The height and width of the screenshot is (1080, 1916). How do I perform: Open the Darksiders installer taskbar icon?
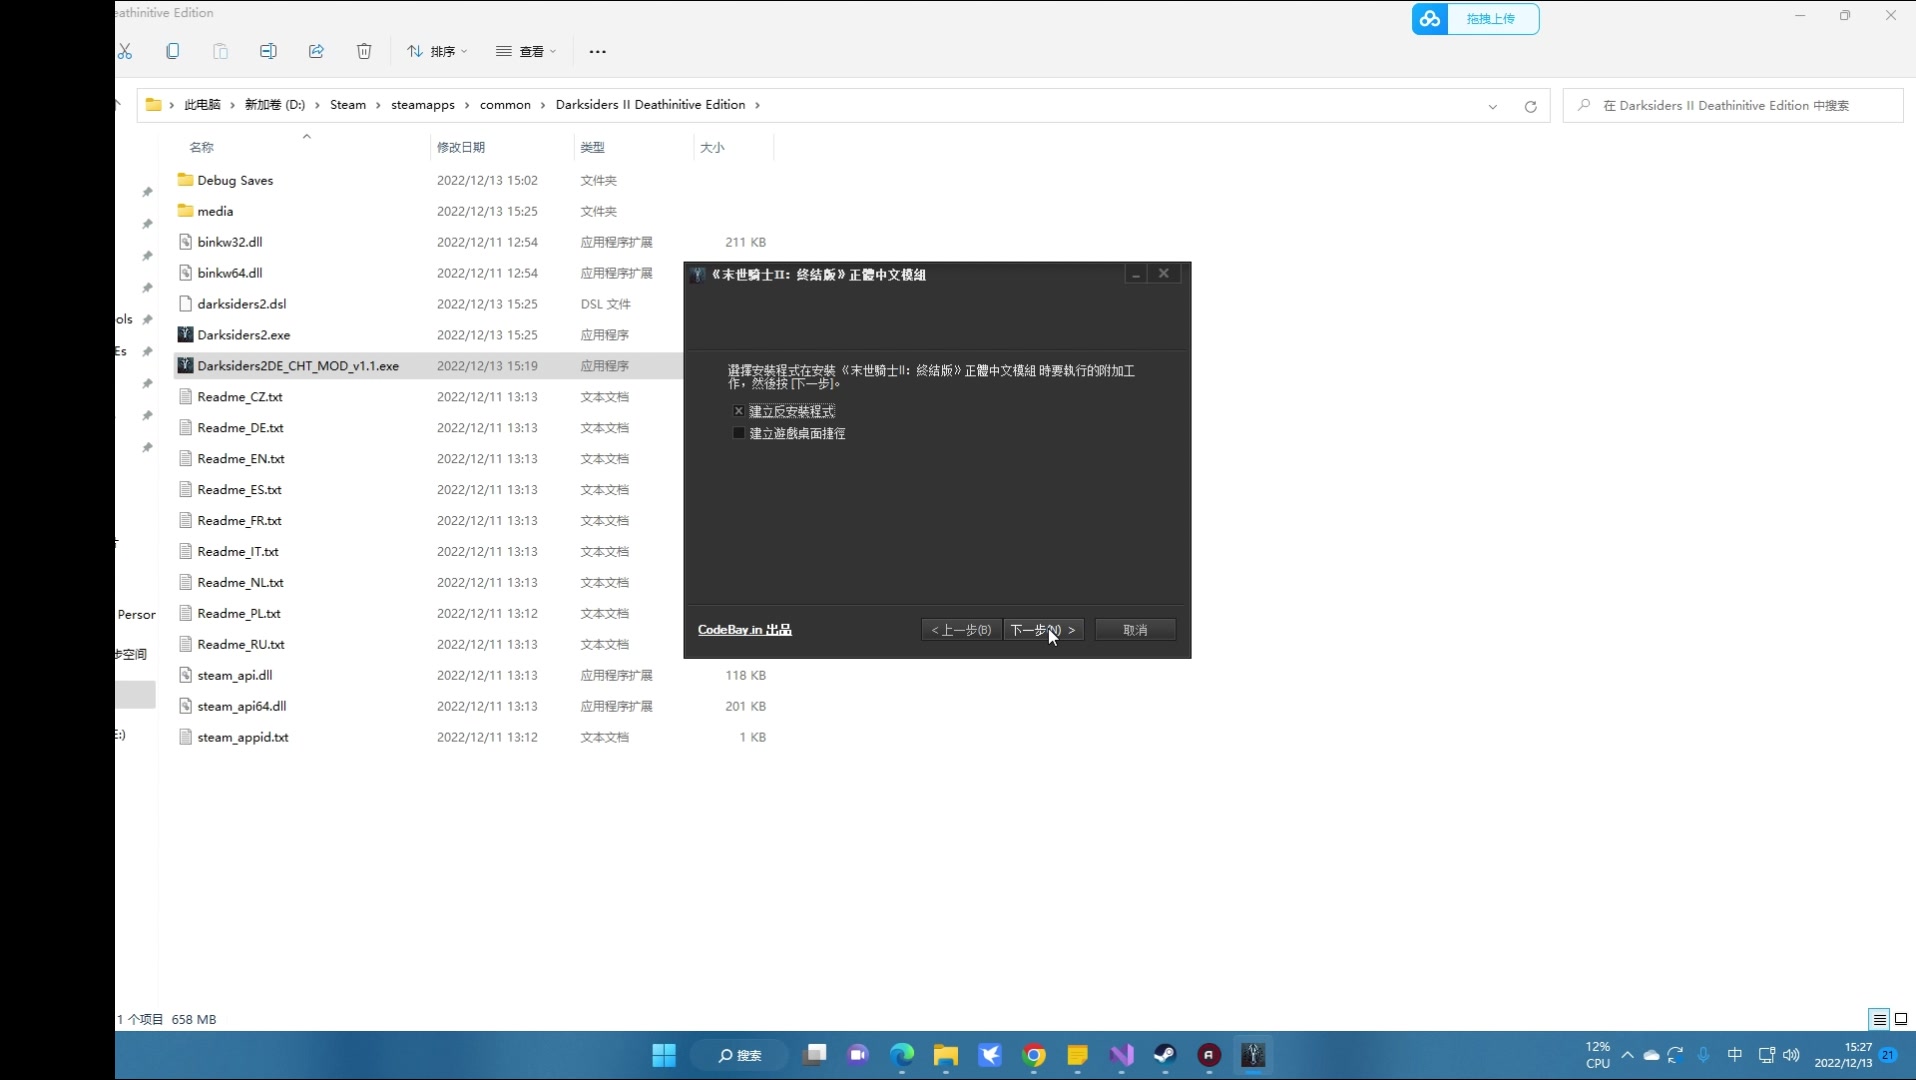pos(1253,1055)
